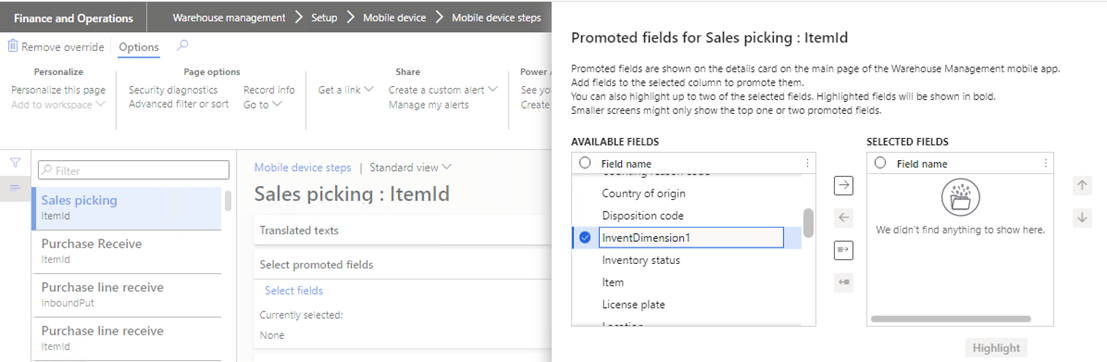
Task: Click the InventDimension1 field name input
Action: click(x=691, y=238)
